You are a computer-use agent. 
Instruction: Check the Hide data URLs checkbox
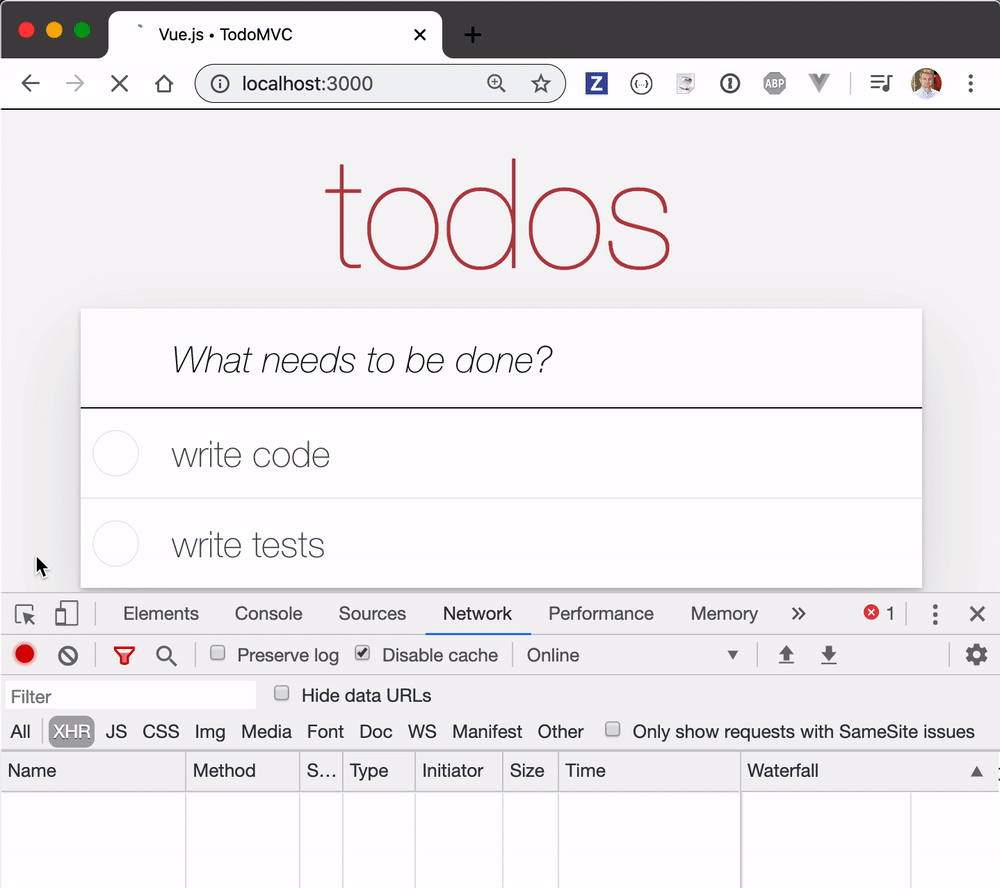pos(282,694)
